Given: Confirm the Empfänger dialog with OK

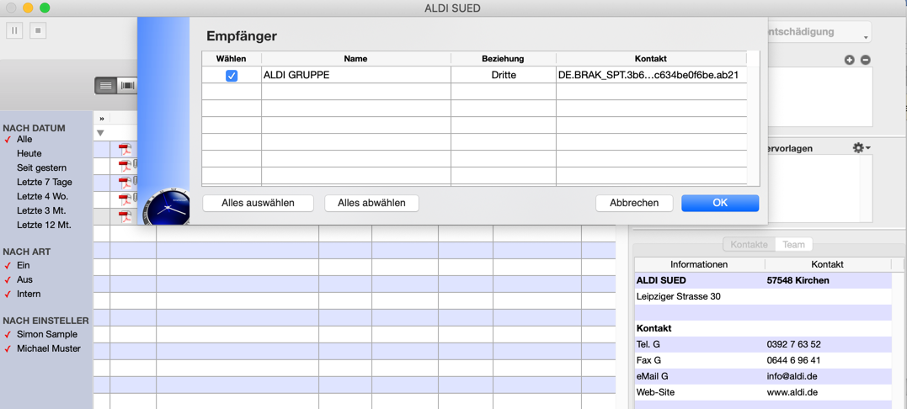Looking at the screenshot, I should pyautogui.click(x=720, y=203).
